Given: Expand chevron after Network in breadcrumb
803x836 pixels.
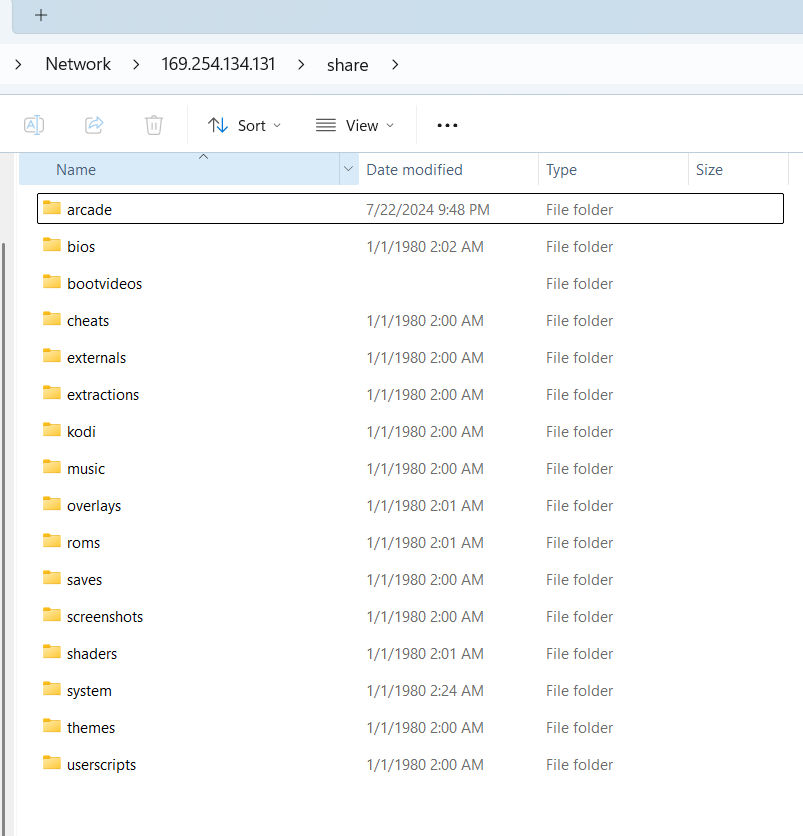Looking at the screenshot, I should [x=135, y=65].
